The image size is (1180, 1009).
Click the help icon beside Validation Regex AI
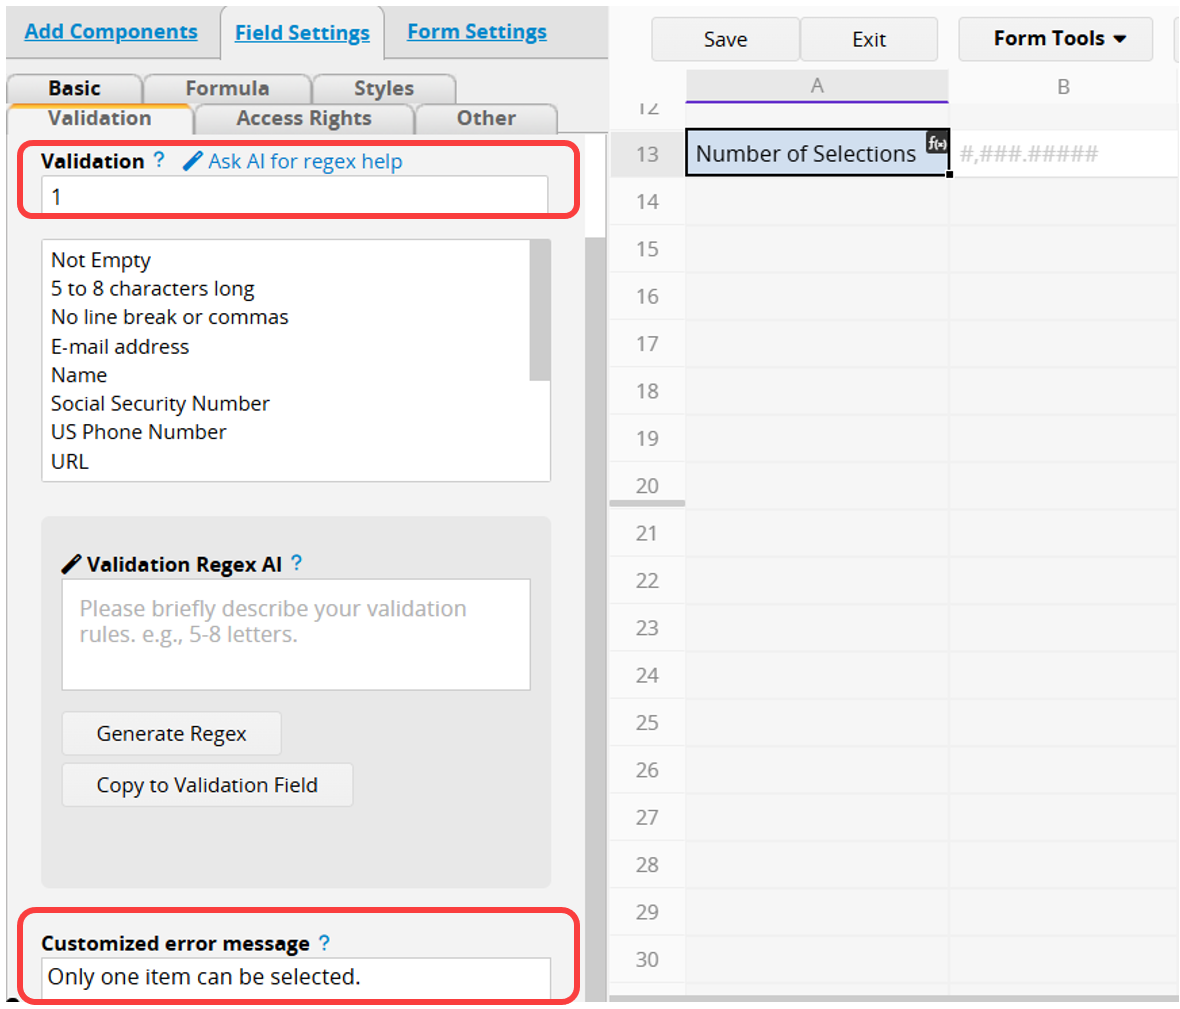[x=297, y=563]
